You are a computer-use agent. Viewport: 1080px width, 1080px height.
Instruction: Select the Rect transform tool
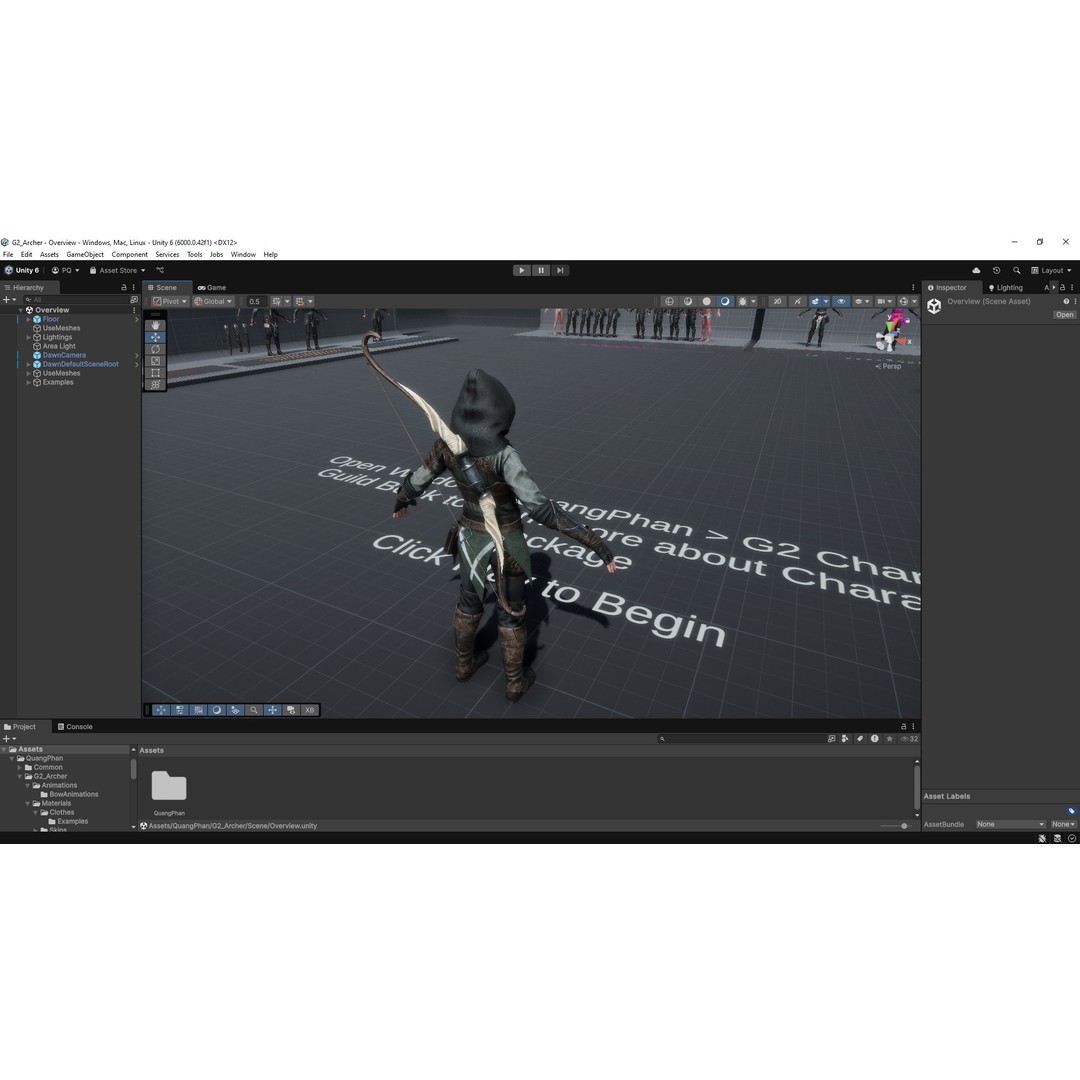[x=155, y=373]
